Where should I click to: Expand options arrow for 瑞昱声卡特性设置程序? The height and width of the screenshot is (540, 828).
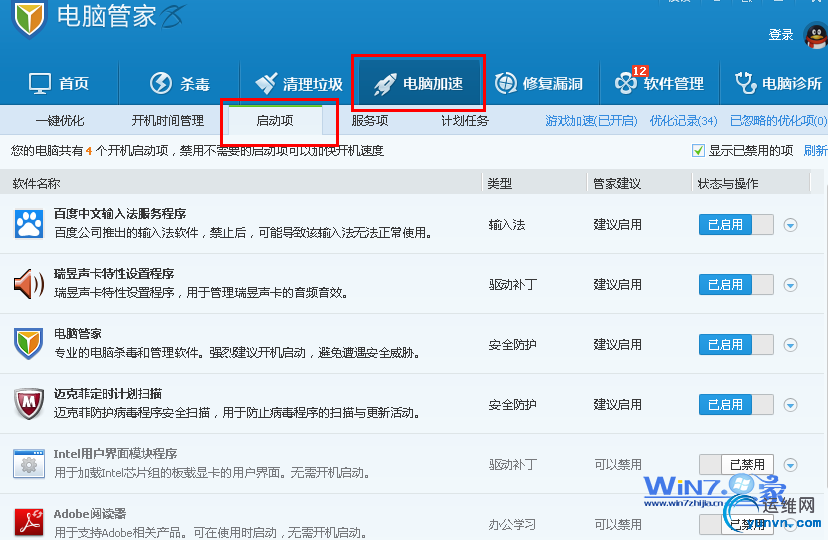(791, 285)
